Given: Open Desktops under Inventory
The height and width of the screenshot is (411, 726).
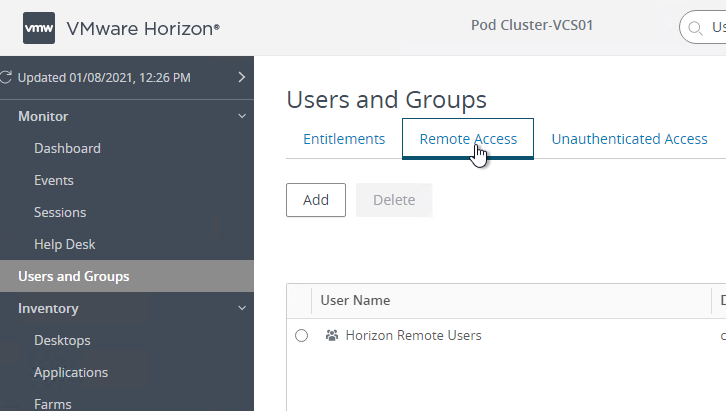Looking at the screenshot, I should 62,340.
